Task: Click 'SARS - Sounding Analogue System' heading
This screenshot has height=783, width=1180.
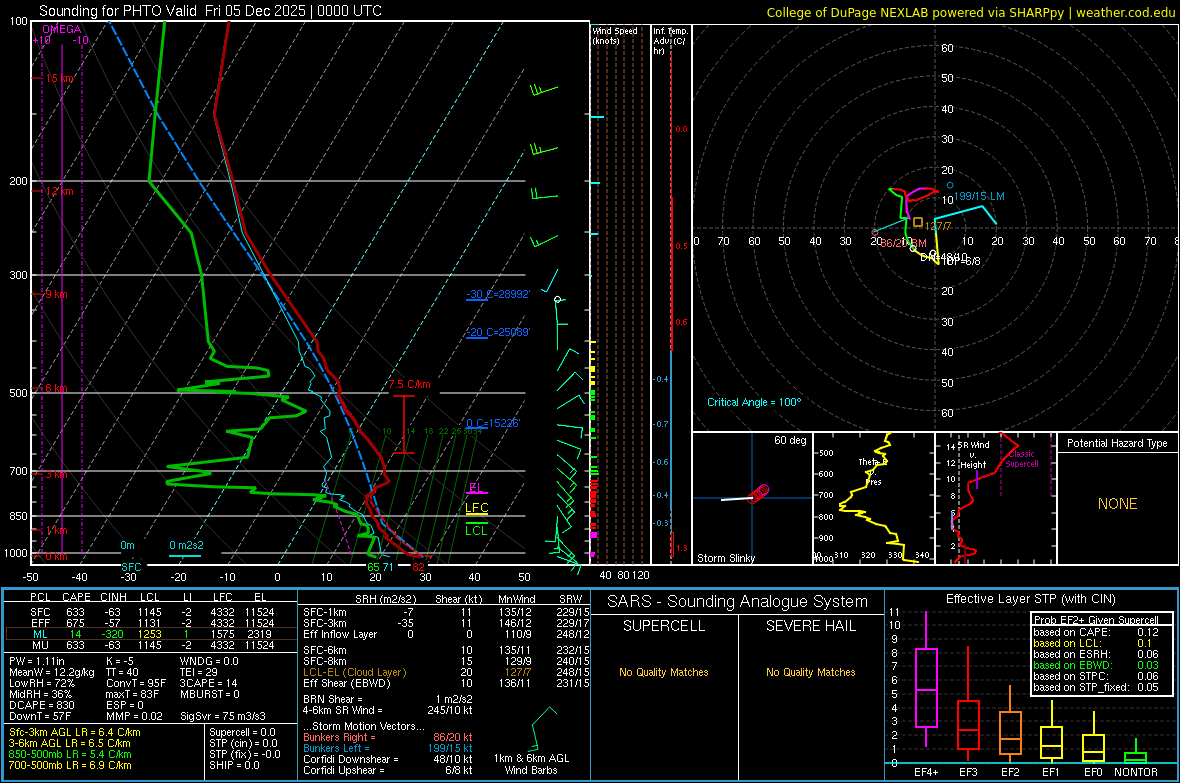Action: (738, 602)
